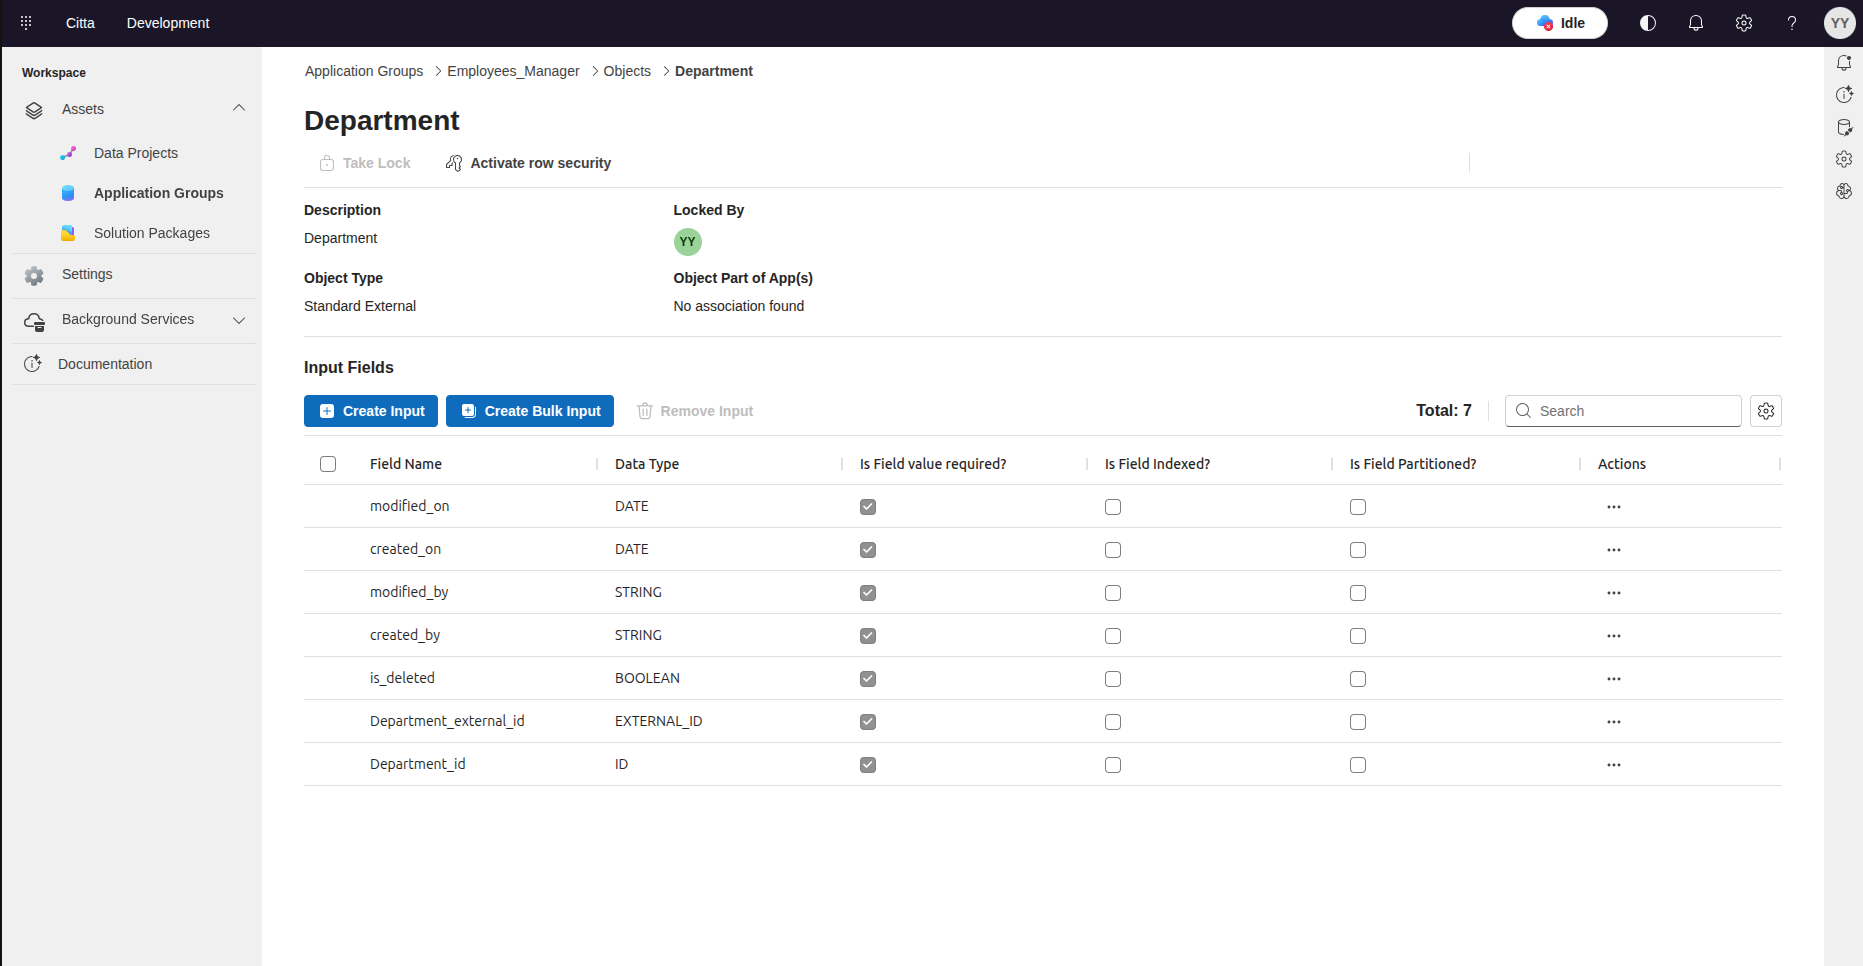Toggle Is Field Indexed for created_on
This screenshot has width=1863, height=966.
(x=1113, y=550)
